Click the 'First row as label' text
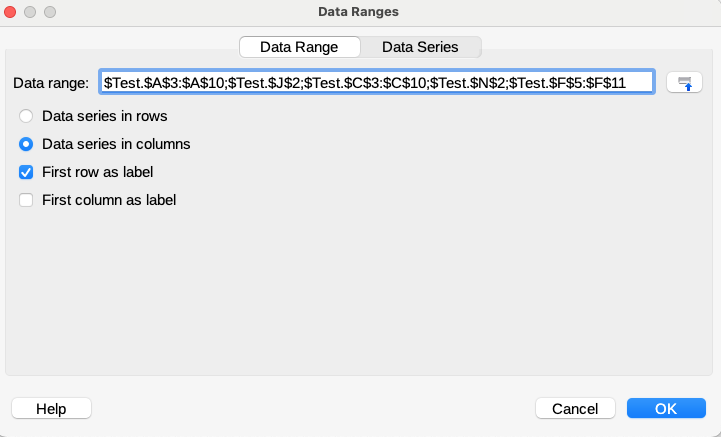This screenshot has width=721, height=437. (97, 172)
